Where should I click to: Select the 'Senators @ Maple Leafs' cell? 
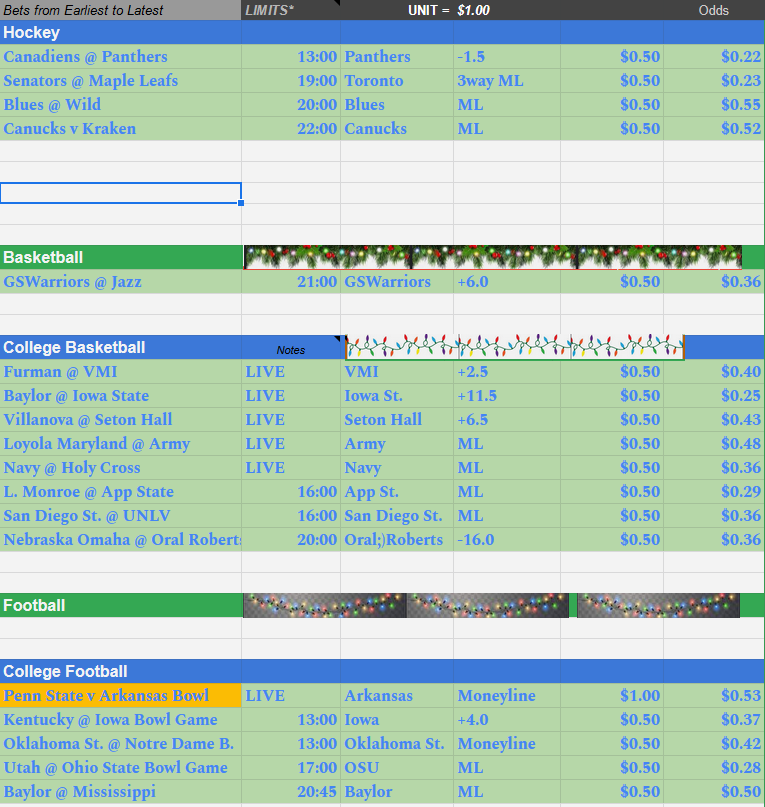120,81
